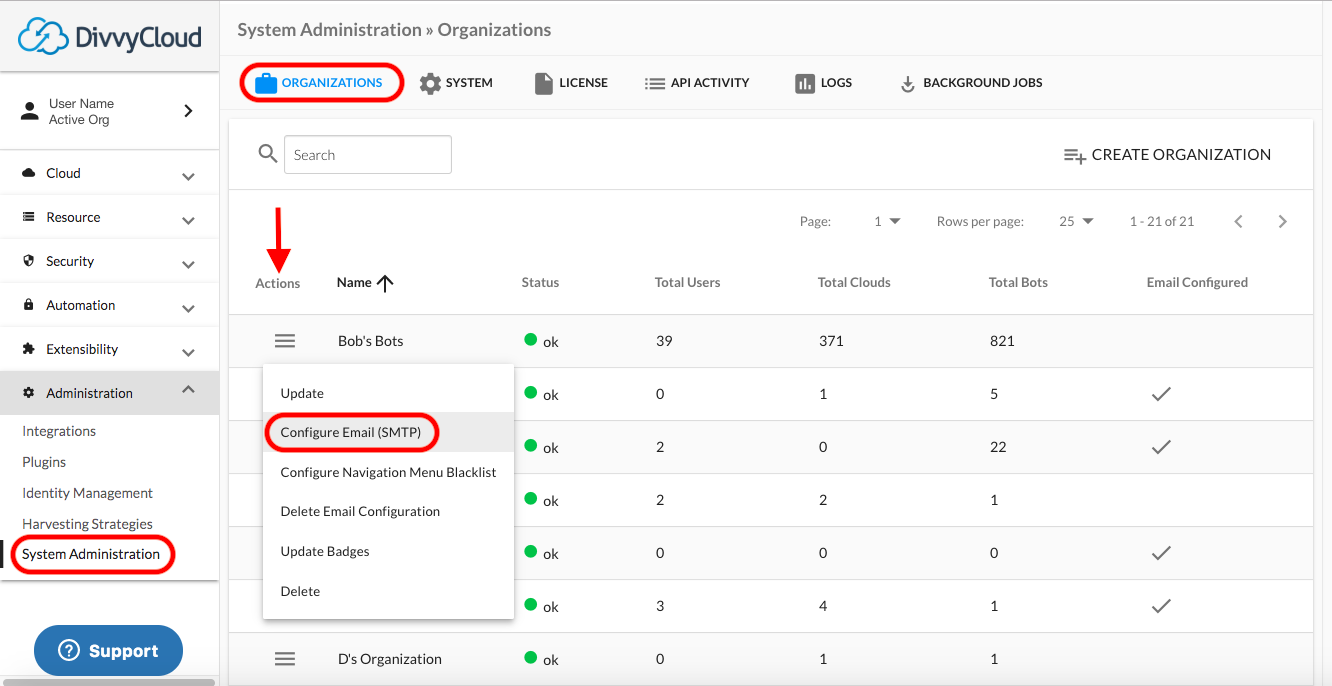Click the Total Bots column header

click(x=1018, y=283)
